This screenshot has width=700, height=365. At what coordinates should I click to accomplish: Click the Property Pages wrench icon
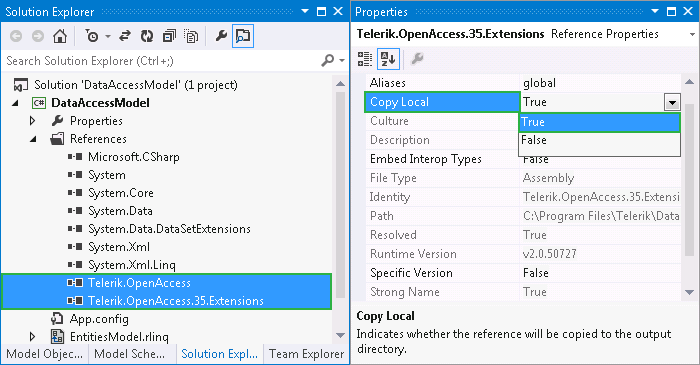(417, 59)
